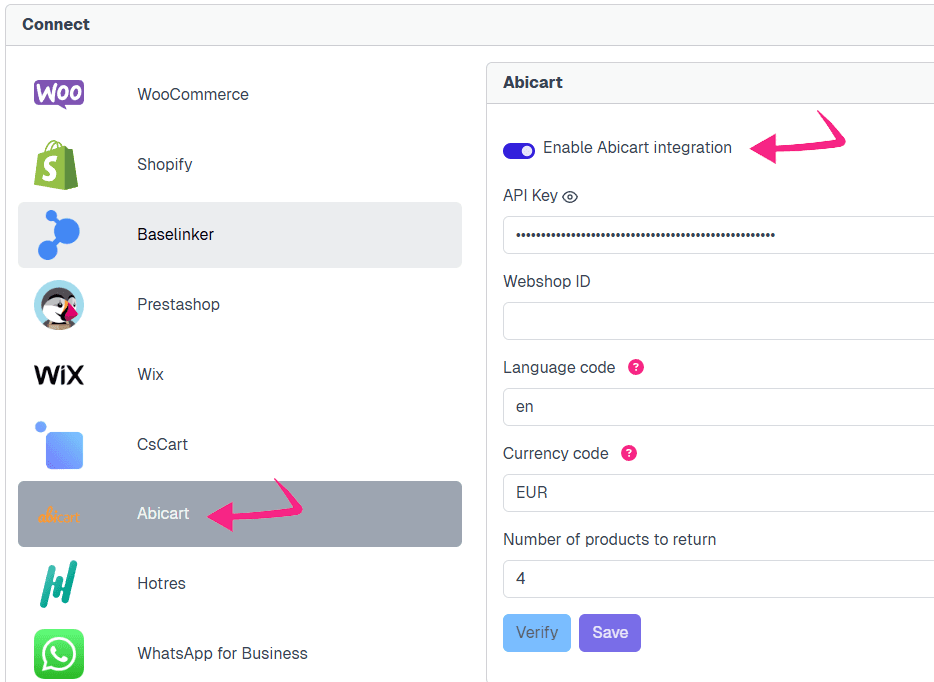Click the WhatsApp for Business icon
Image resolution: width=934 pixels, height=682 pixels.
pyautogui.click(x=59, y=654)
